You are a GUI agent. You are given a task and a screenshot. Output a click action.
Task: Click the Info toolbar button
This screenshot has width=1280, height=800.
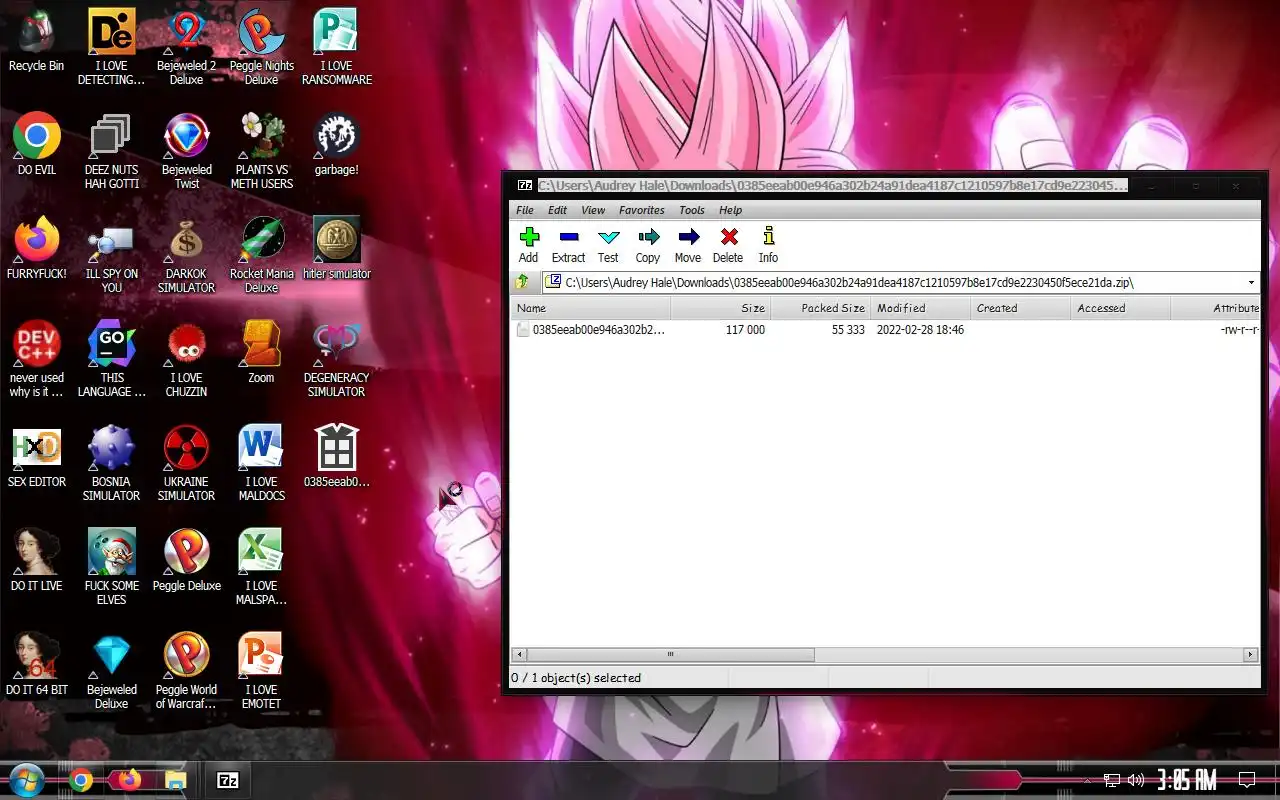[768, 245]
